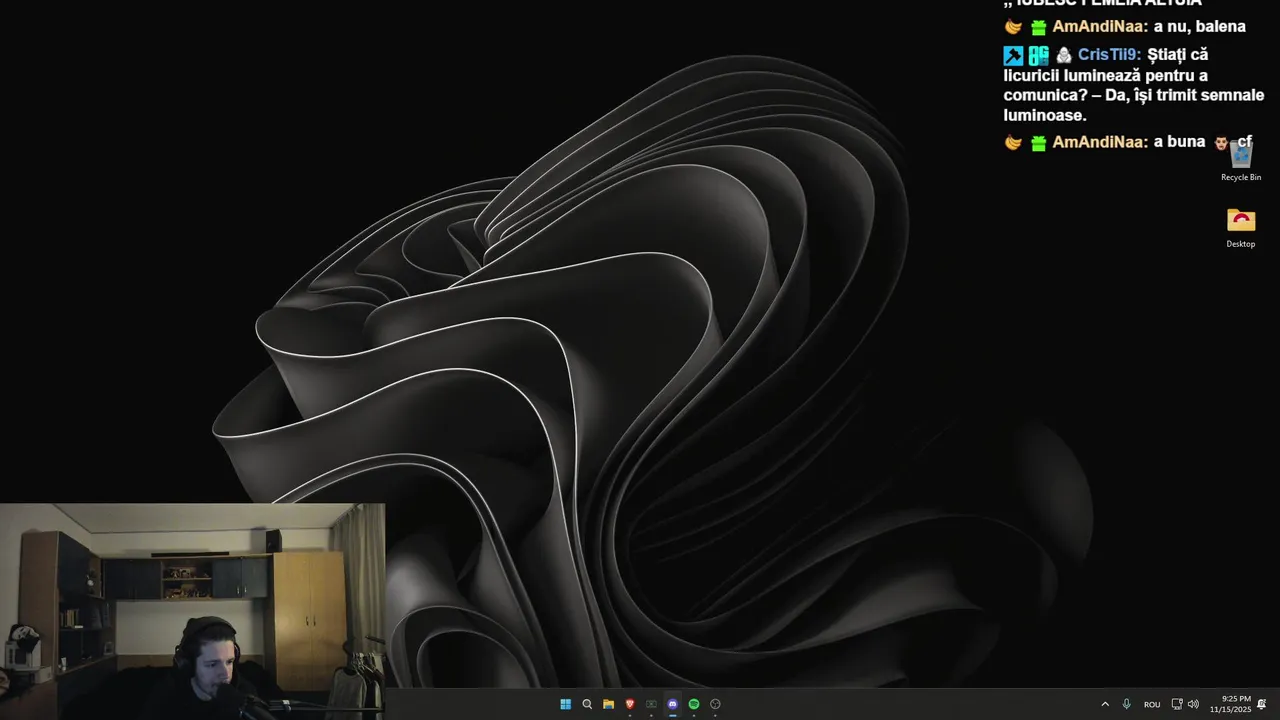Open the OBS Studio taskbar icon
Viewport: 1280px width, 720px height.
715,704
